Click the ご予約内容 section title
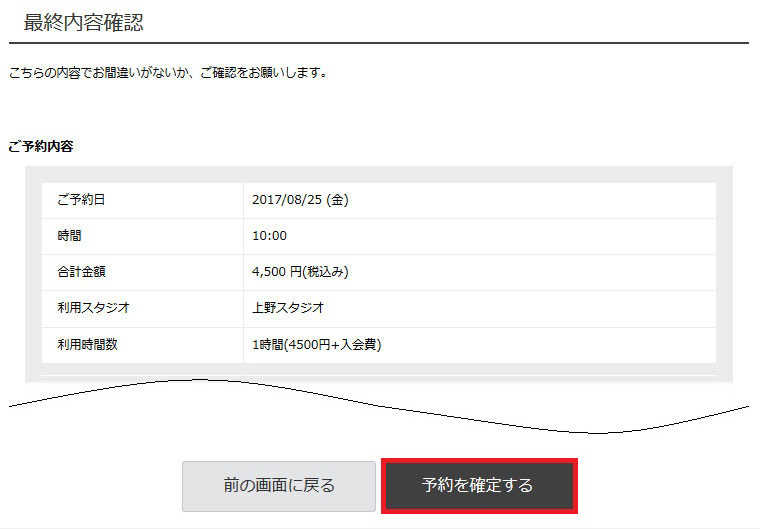 pos(40,146)
